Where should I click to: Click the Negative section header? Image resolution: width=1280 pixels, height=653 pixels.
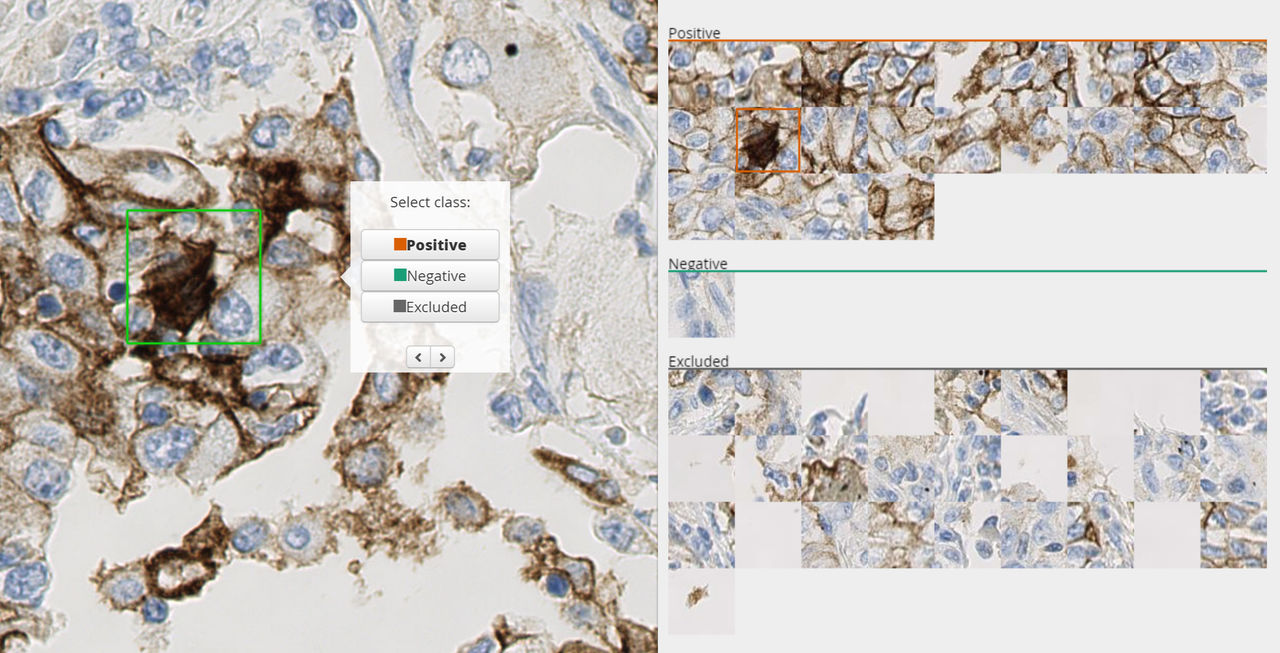coord(697,264)
